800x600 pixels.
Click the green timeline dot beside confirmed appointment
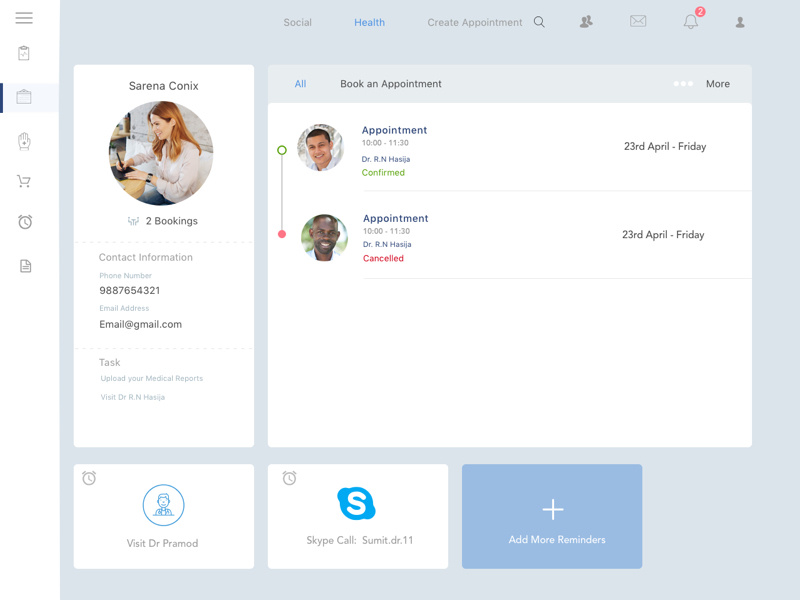click(x=282, y=149)
